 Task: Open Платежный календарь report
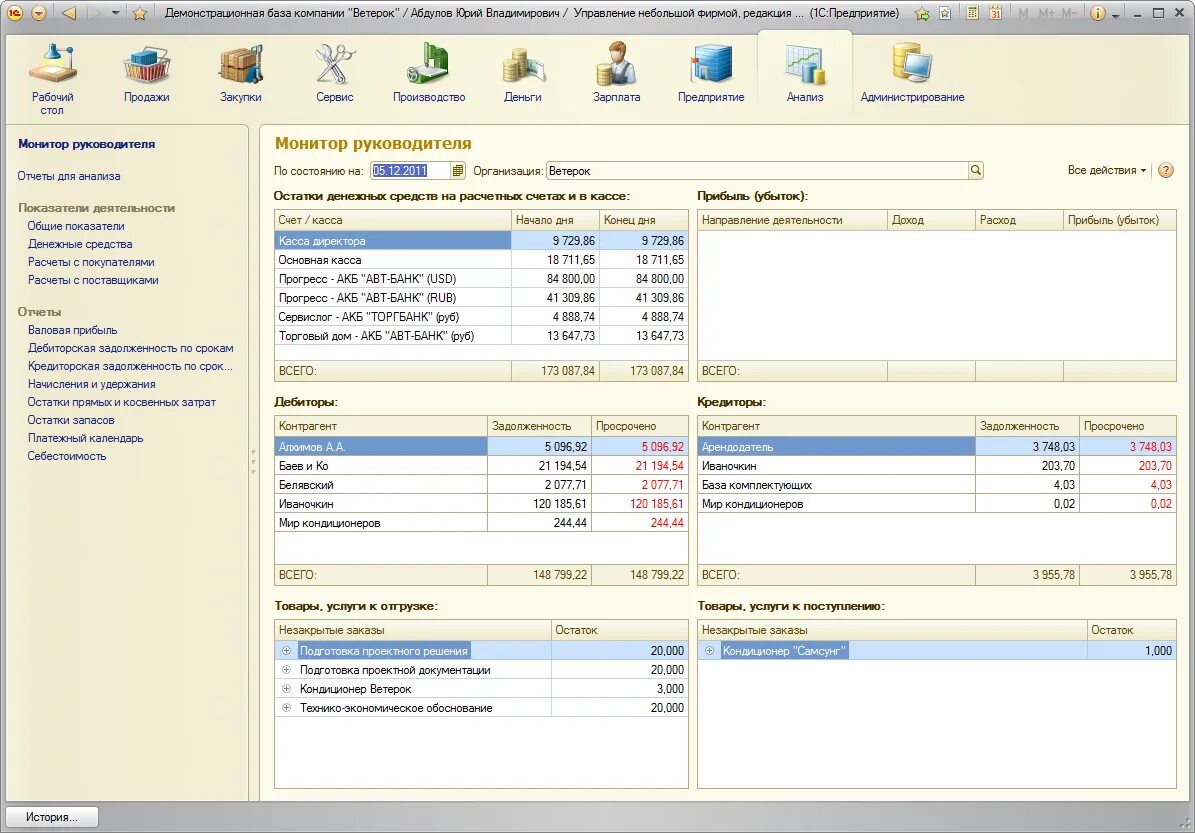coord(85,438)
